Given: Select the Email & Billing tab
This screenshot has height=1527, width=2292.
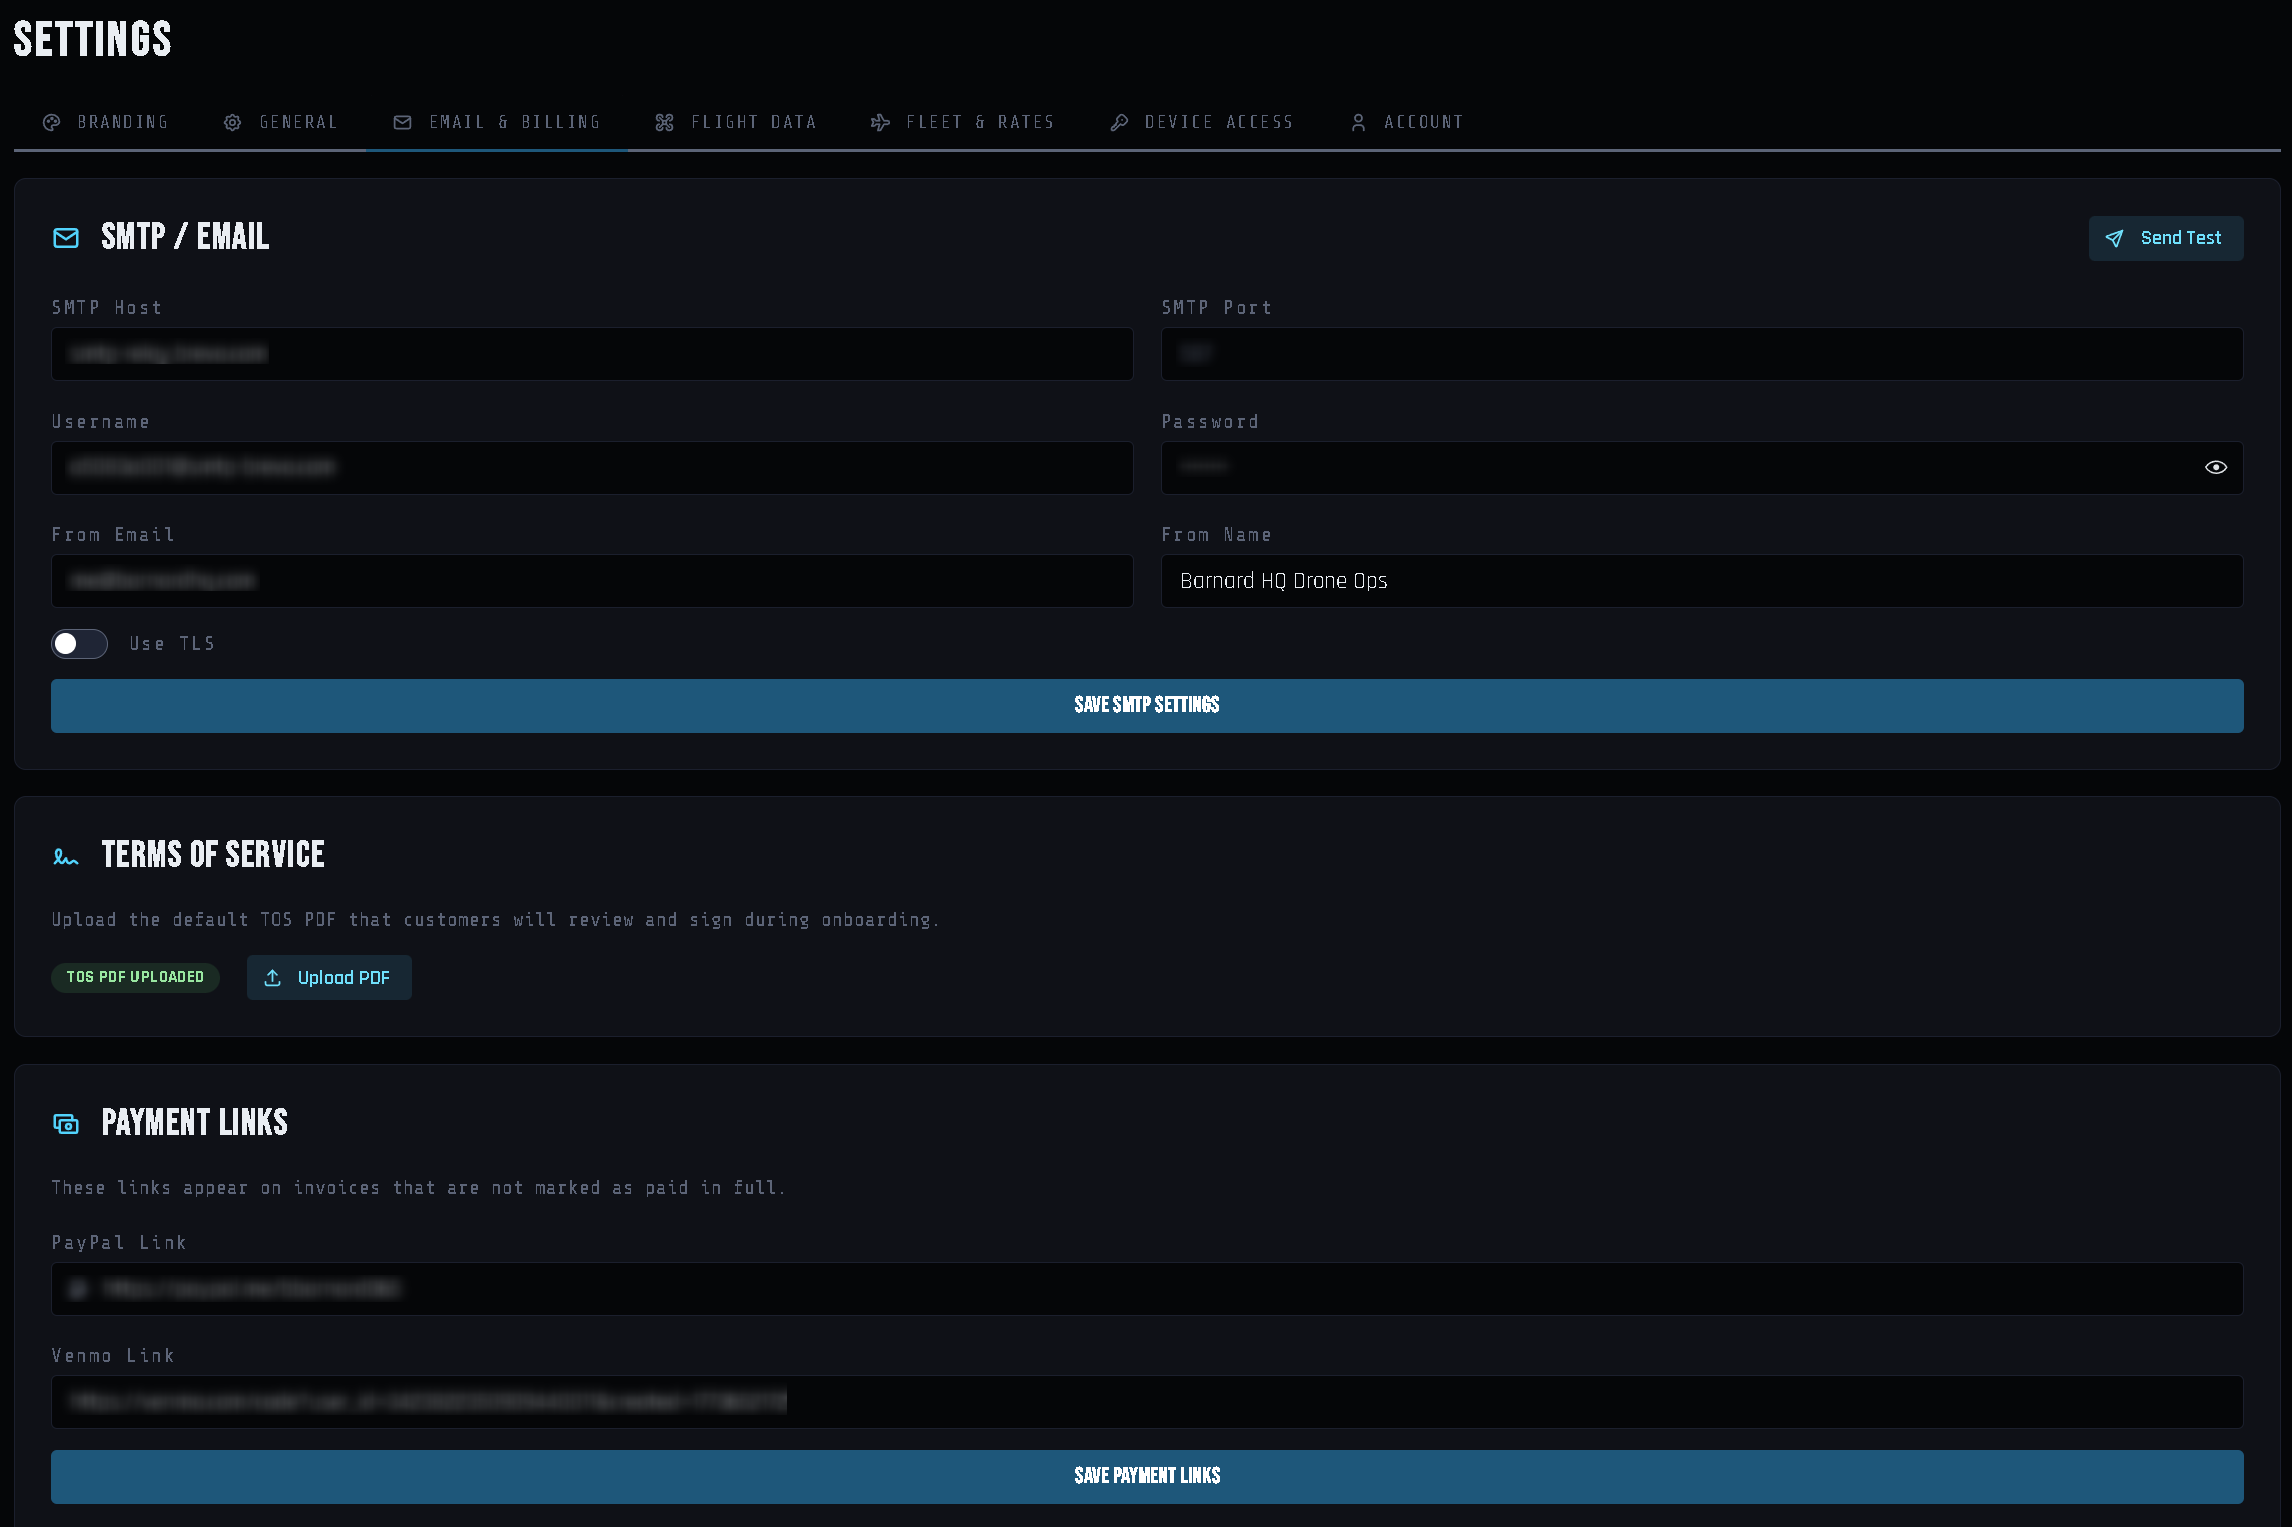Looking at the screenshot, I should pos(497,122).
